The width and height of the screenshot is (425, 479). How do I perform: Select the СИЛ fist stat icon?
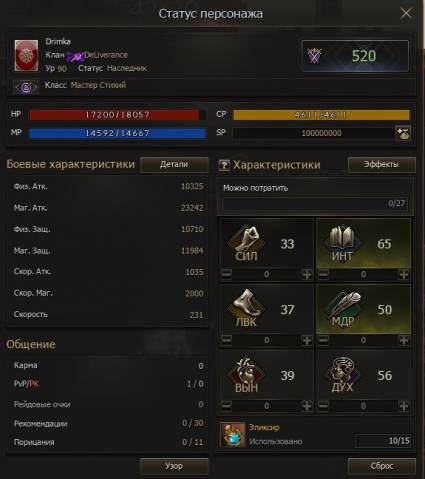[x=247, y=243]
